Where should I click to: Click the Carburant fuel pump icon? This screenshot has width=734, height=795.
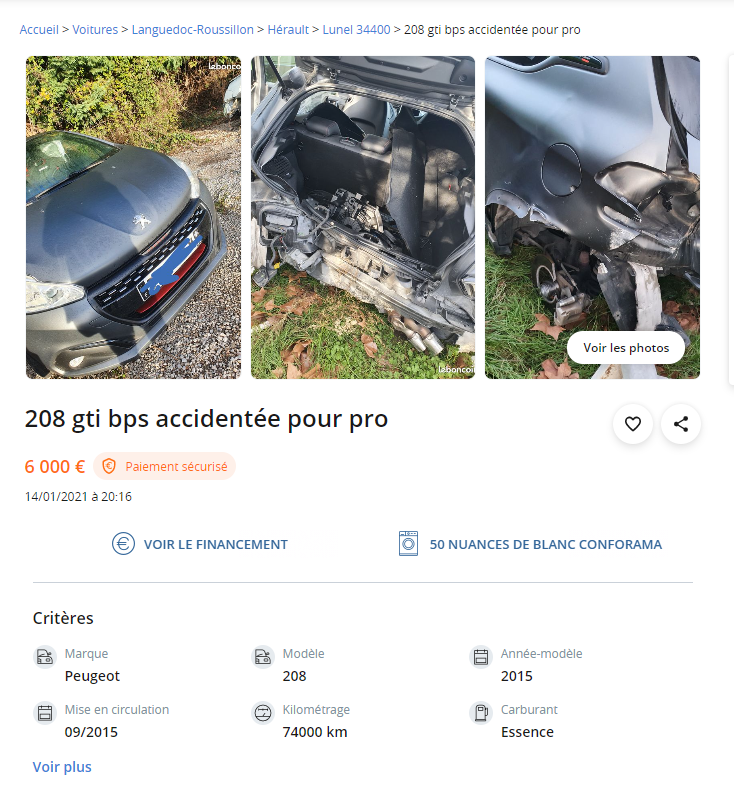[x=481, y=713]
